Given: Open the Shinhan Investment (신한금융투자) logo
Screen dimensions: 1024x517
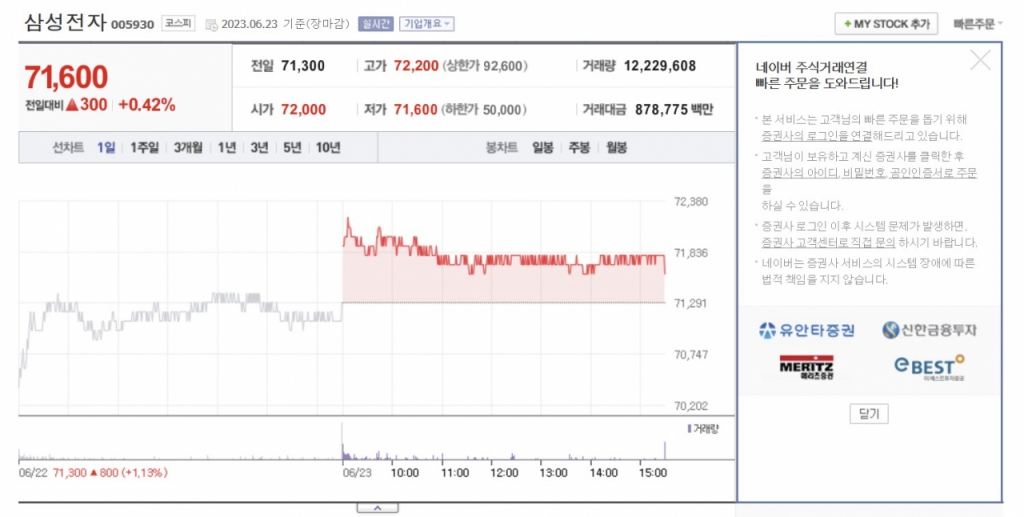Looking at the screenshot, I should (x=929, y=330).
